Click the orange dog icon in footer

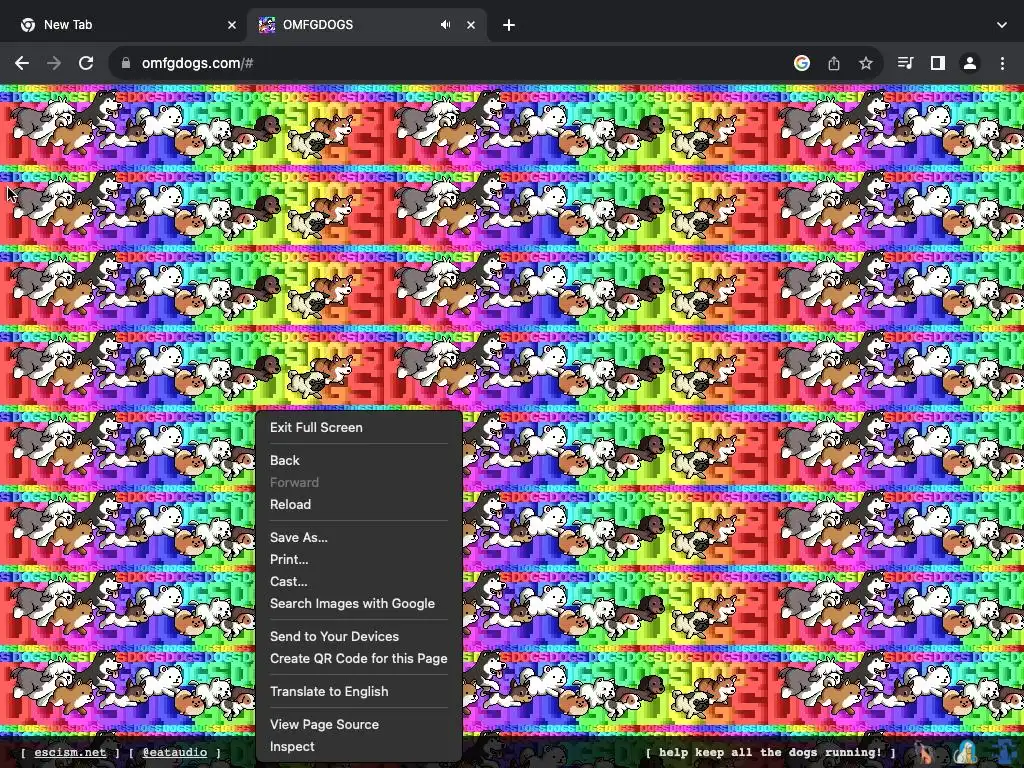[x=924, y=753]
